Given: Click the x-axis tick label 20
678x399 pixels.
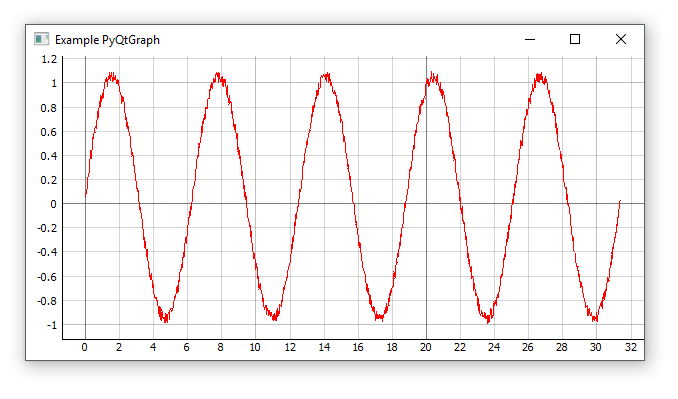Looking at the screenshot, I should pyautogui.click(x=425, y=348).
